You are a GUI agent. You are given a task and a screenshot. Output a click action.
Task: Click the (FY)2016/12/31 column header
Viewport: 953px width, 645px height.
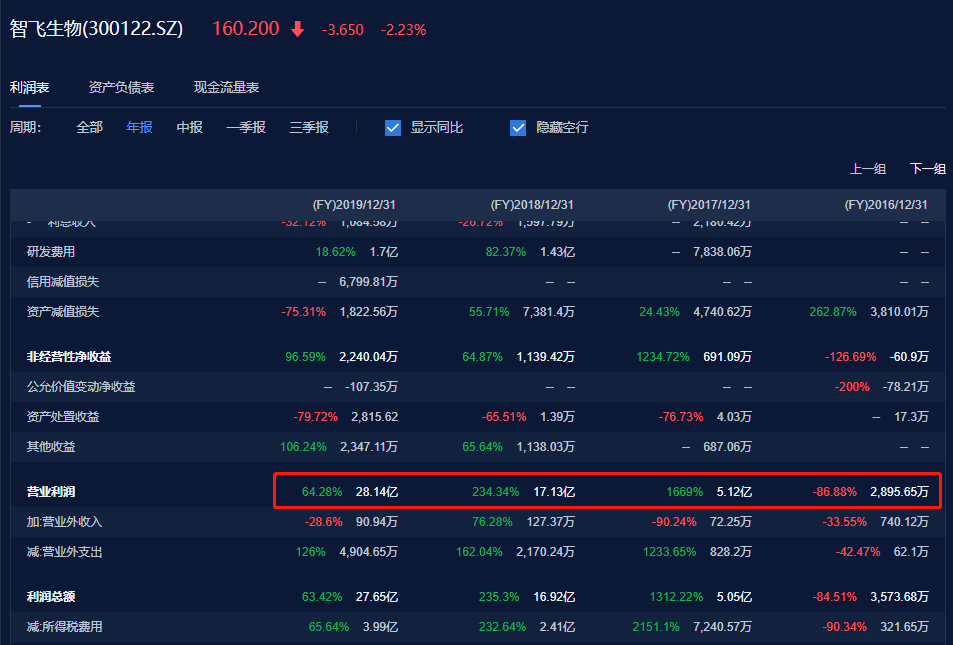click(x=886, y=205)
